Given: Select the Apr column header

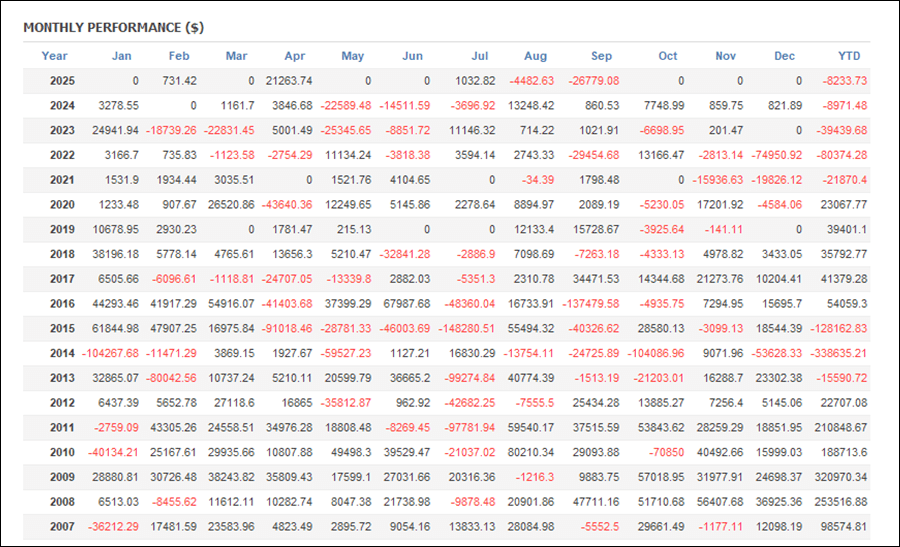Looking at the screenshot, I should [x=294, y=56].
